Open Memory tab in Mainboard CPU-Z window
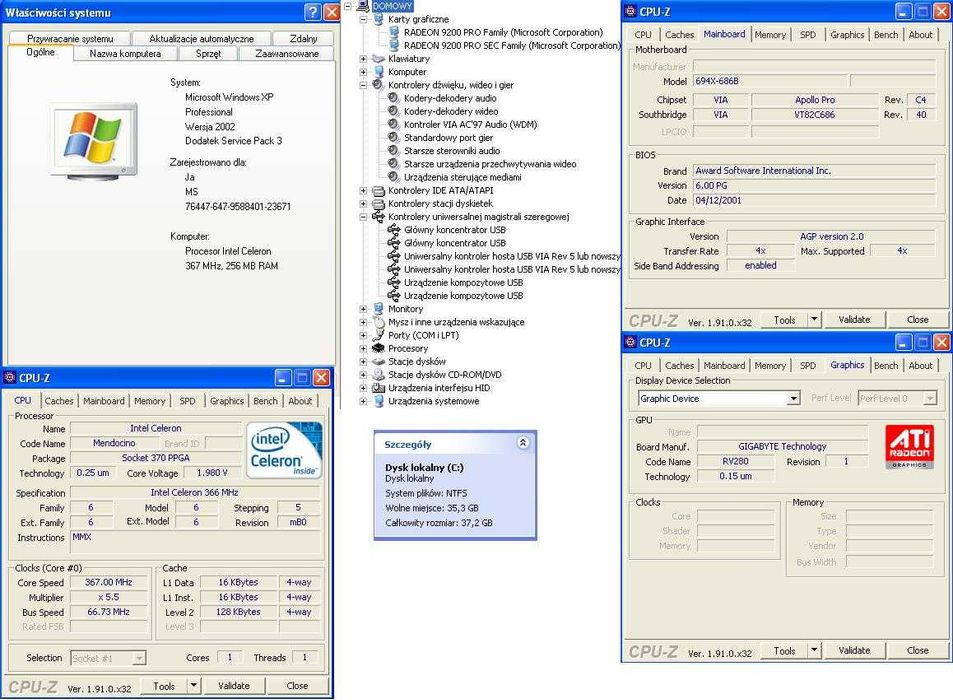953x700 pixels. 770,35
